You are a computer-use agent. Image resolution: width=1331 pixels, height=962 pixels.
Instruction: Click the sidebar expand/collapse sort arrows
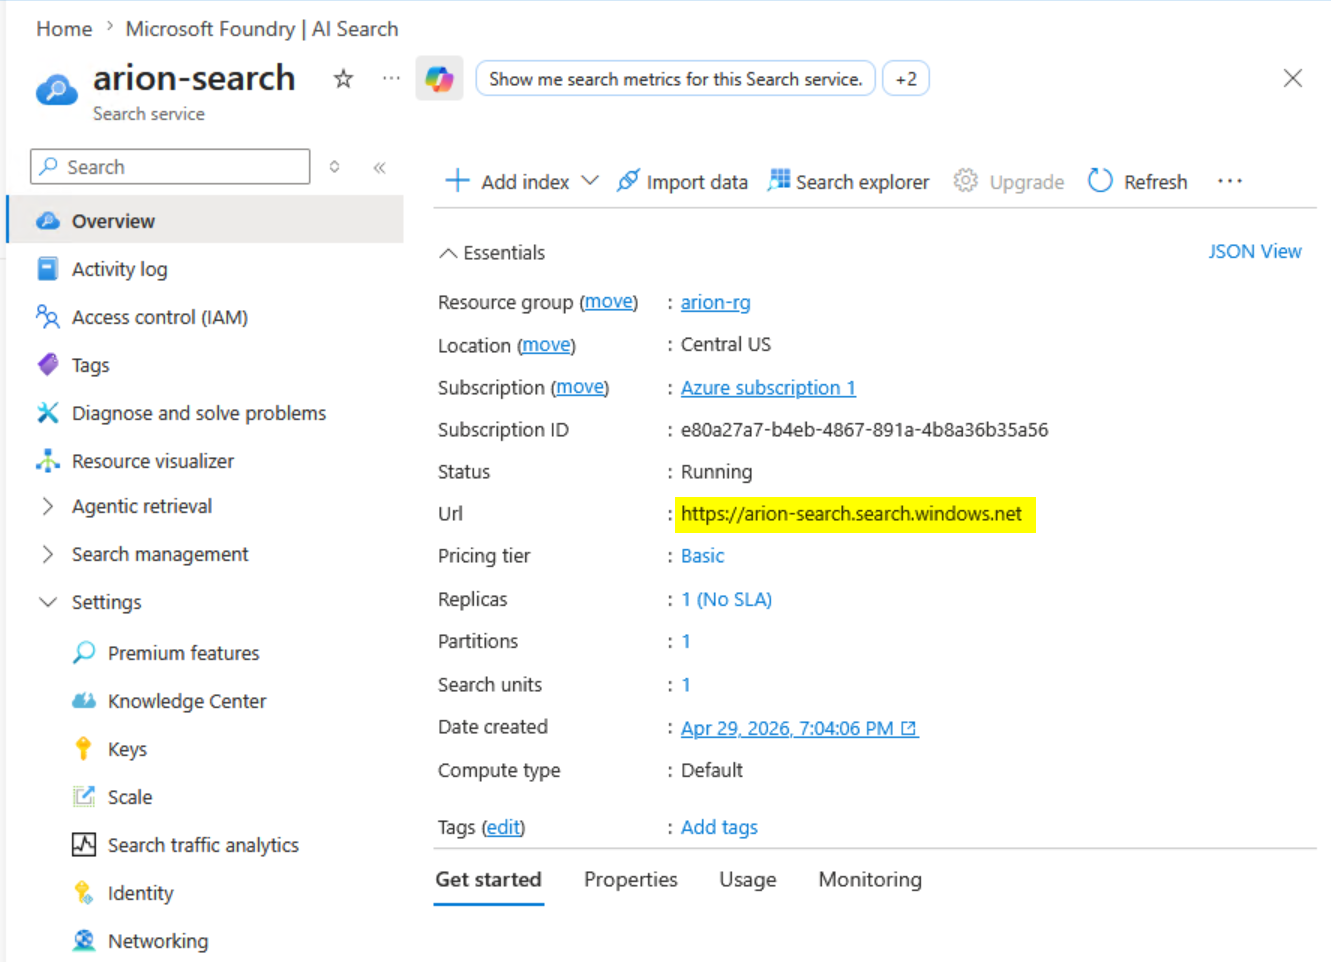coord(335,167)
